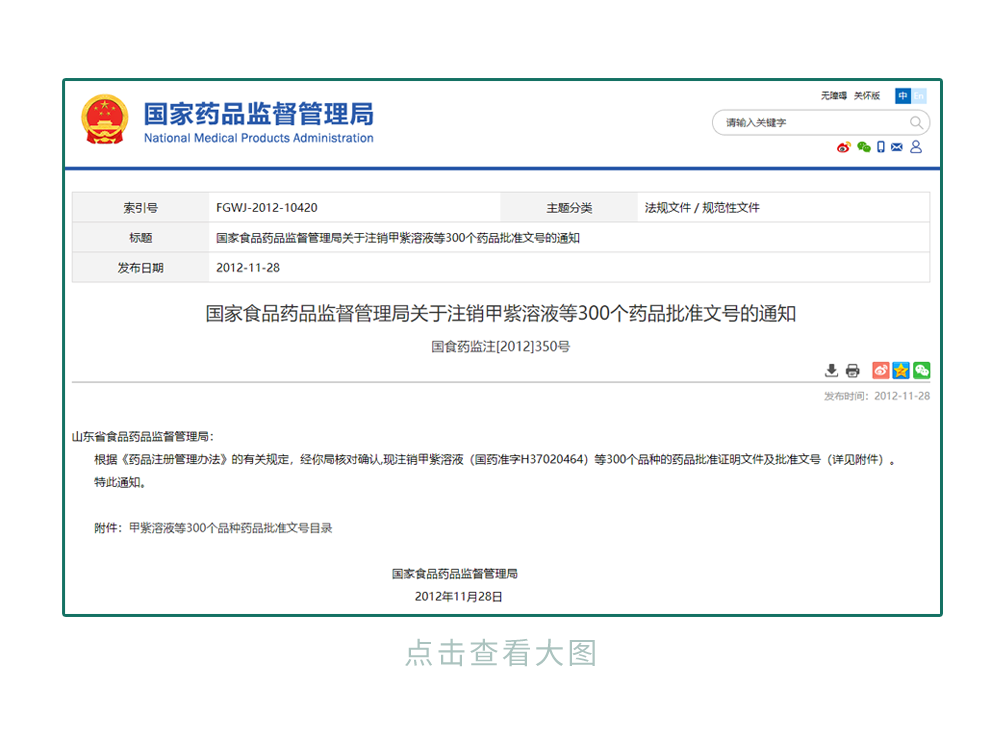This screenshot has height=736, width=1000.
Task: Select the index number FGWJ-2012-10420
Action: (267, 208)
